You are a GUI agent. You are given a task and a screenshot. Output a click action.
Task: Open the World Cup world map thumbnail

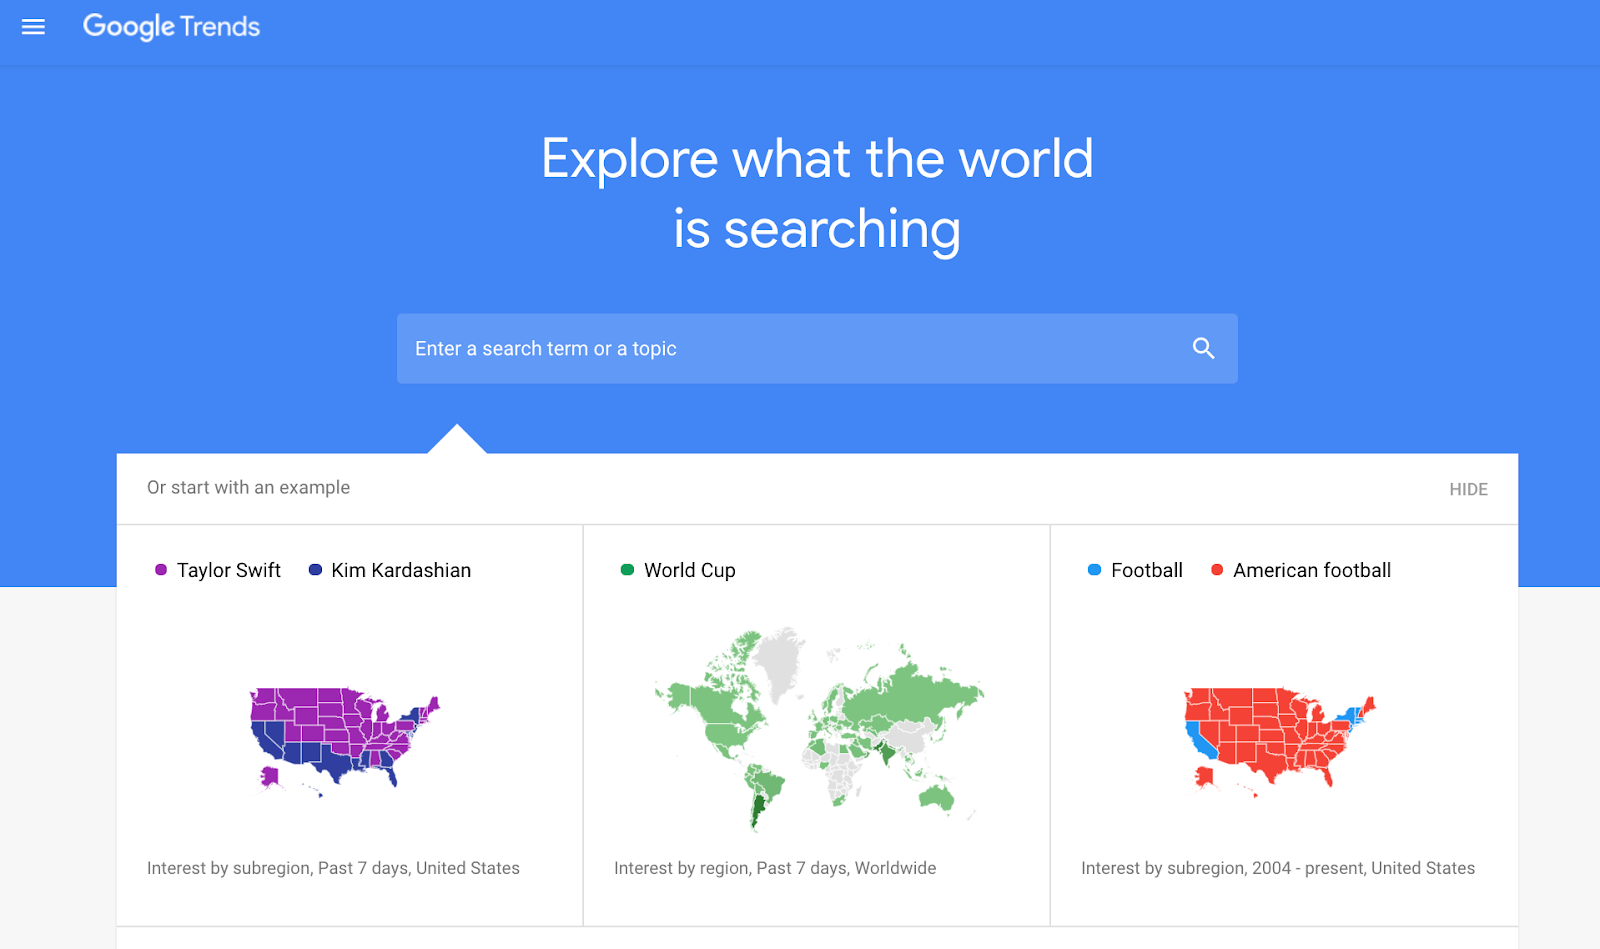[x=817, y=730]
